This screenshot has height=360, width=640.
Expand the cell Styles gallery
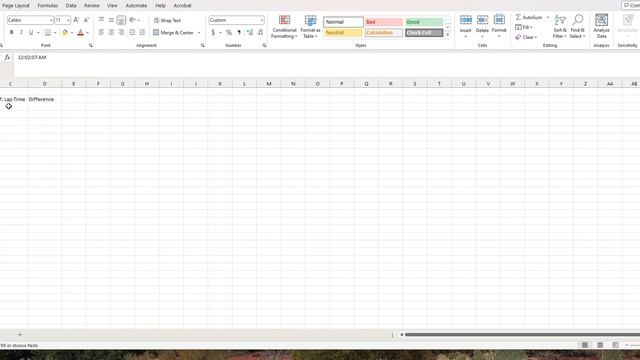pos(448,35)
